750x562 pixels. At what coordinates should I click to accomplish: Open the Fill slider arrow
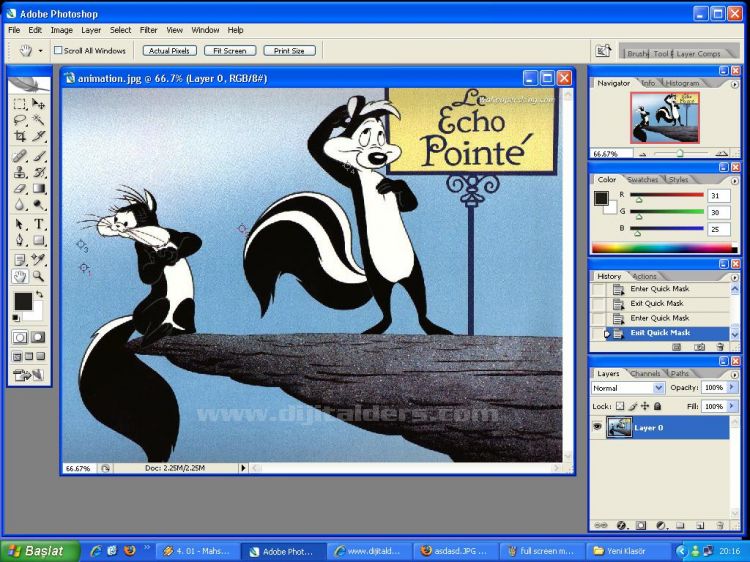[x=732, y=406]
